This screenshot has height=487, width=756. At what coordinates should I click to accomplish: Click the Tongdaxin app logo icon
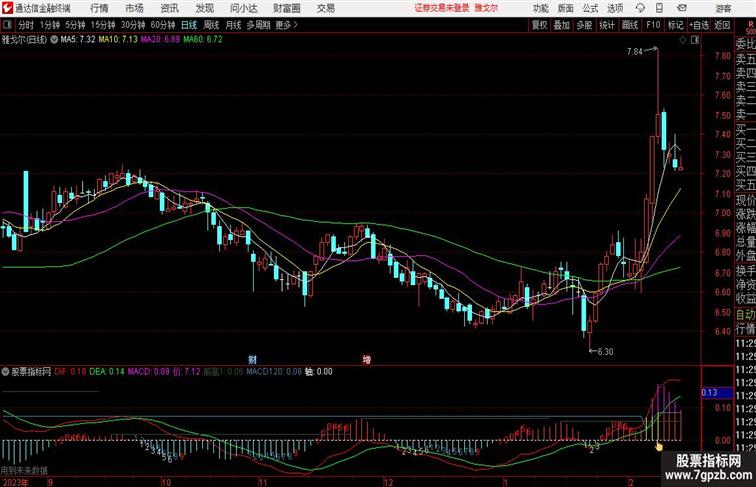pyautogui.click(x=7, y=8)
